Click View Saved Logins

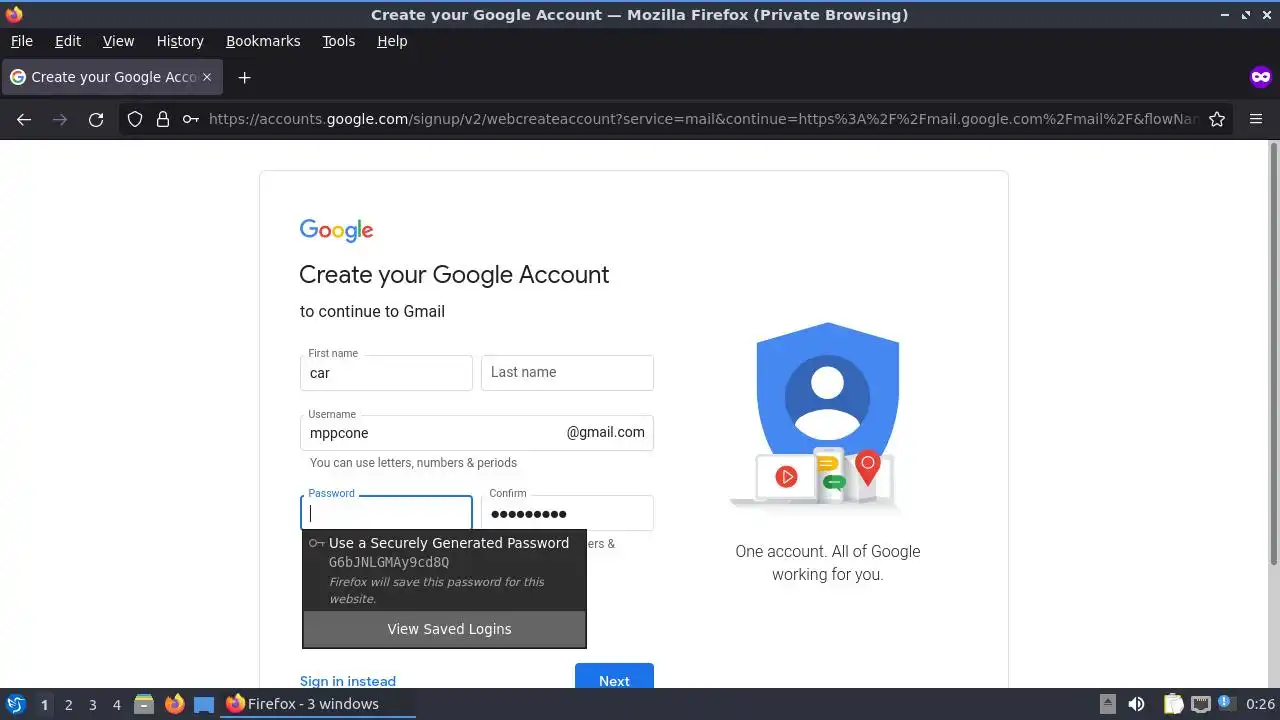click(444, 629)
